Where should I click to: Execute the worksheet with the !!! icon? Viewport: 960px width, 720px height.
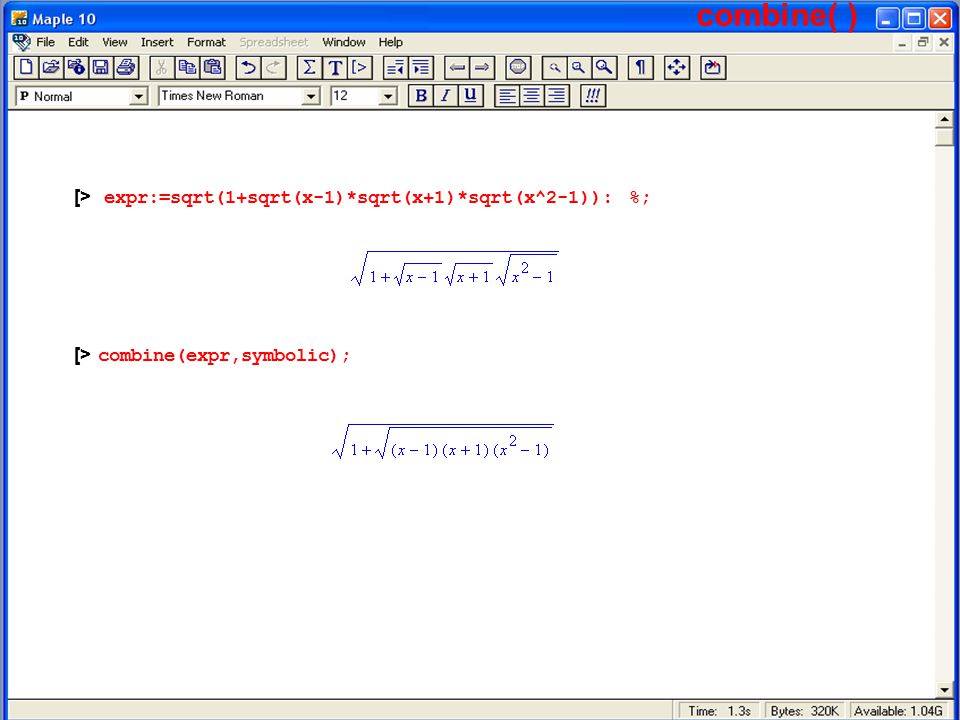click(593, 96)
